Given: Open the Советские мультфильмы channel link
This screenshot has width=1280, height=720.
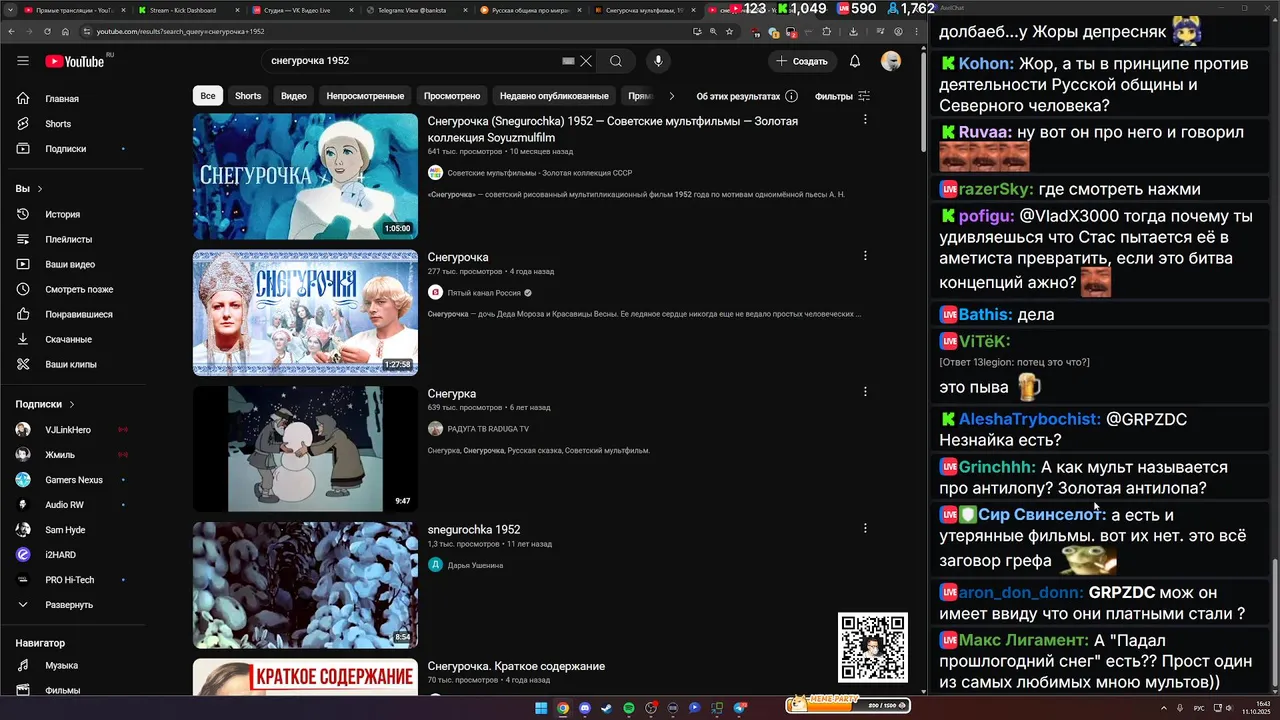Looking at the screenshot, I should pyautogui.click(x=539, y=173).
